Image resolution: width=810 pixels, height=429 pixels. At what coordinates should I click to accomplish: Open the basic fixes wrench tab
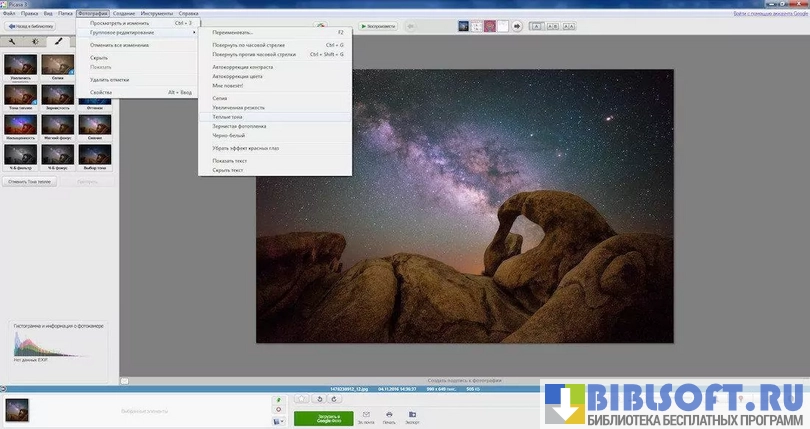point(13,42)
